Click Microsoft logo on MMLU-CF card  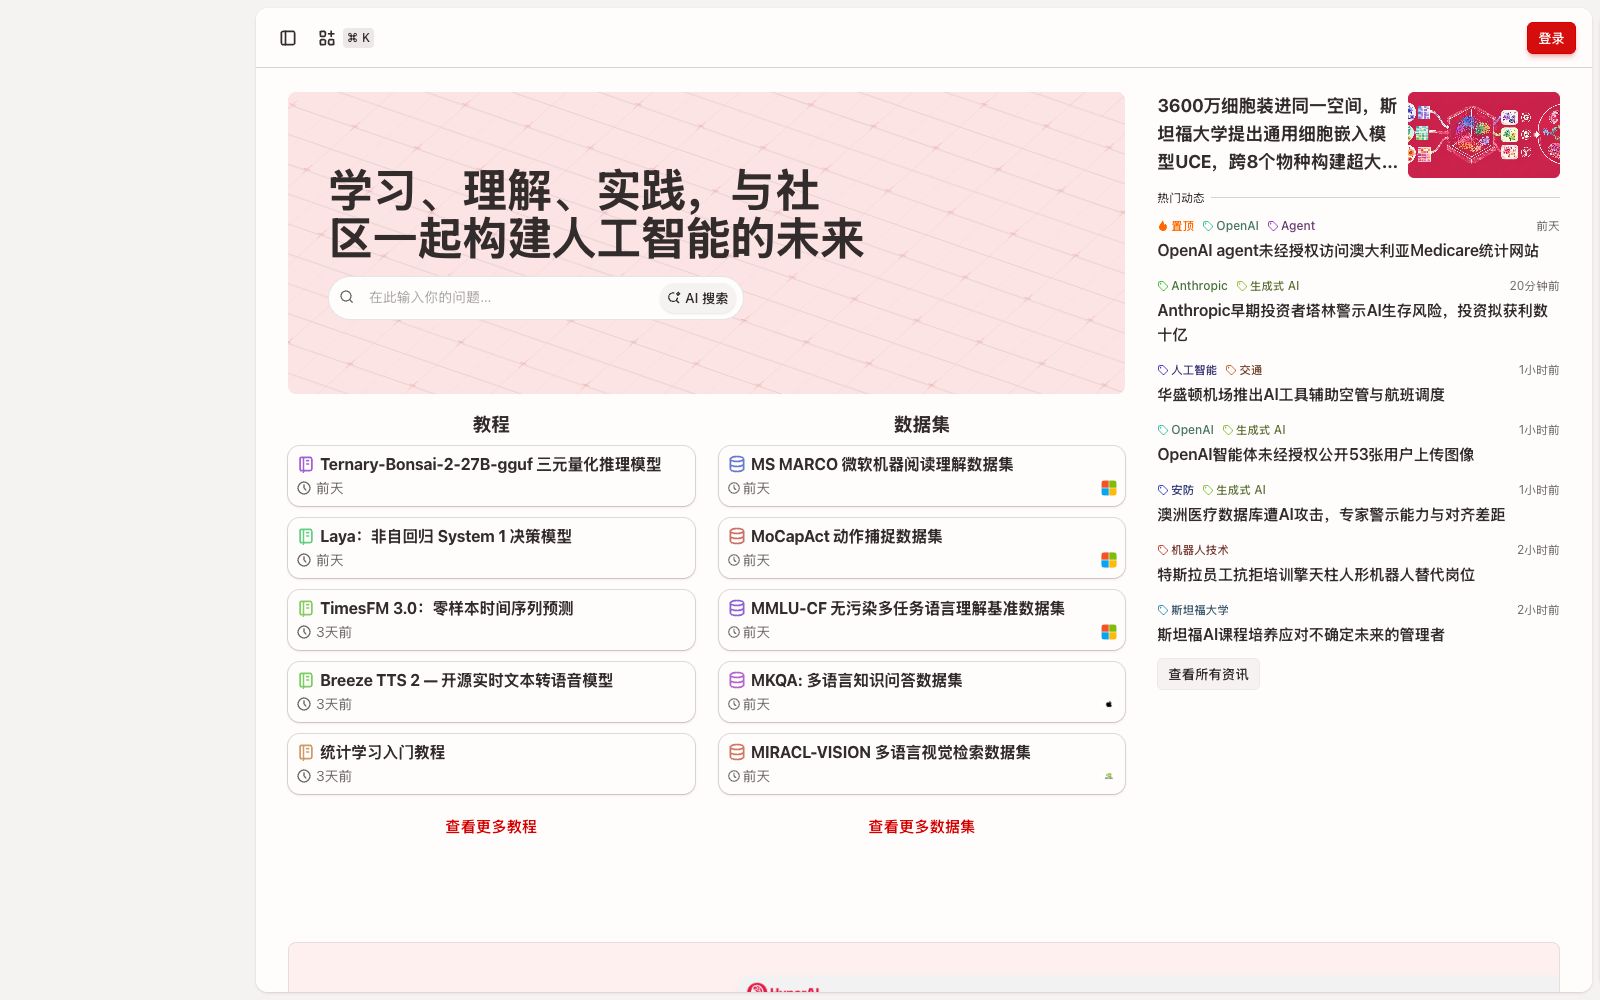[1109, 632]
